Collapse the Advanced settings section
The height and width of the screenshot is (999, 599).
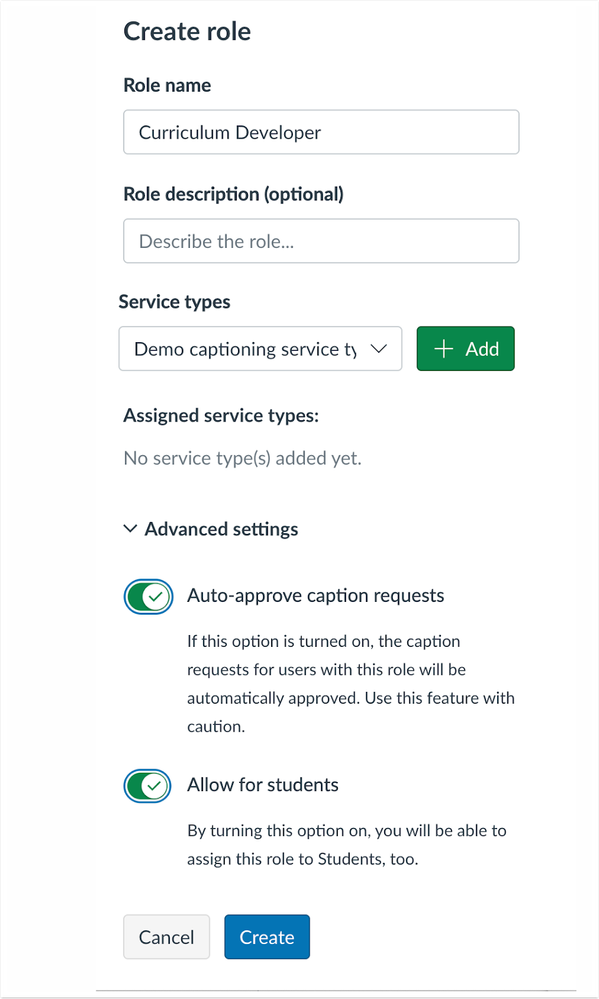(211, 529)
